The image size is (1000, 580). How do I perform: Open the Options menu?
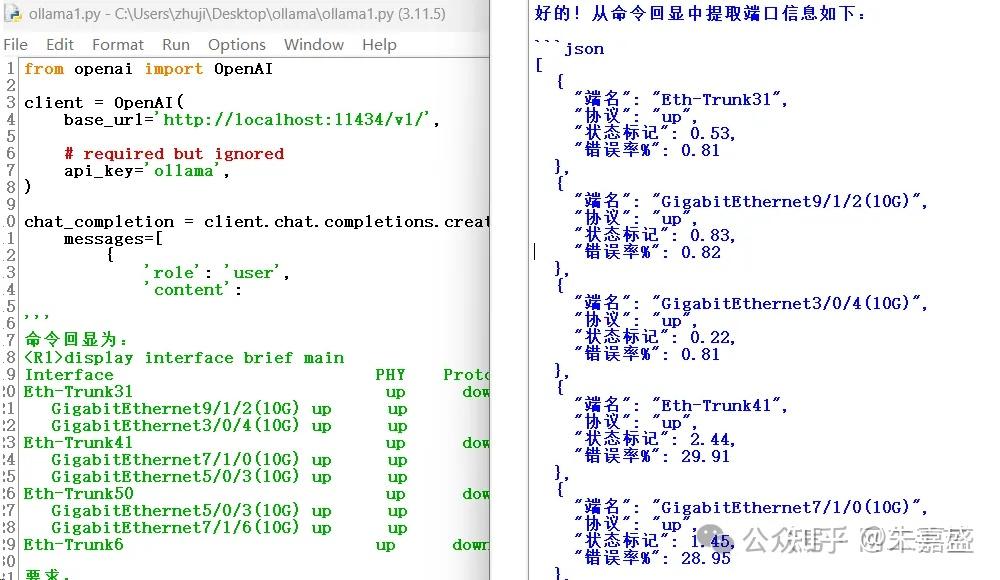point(237,45)
